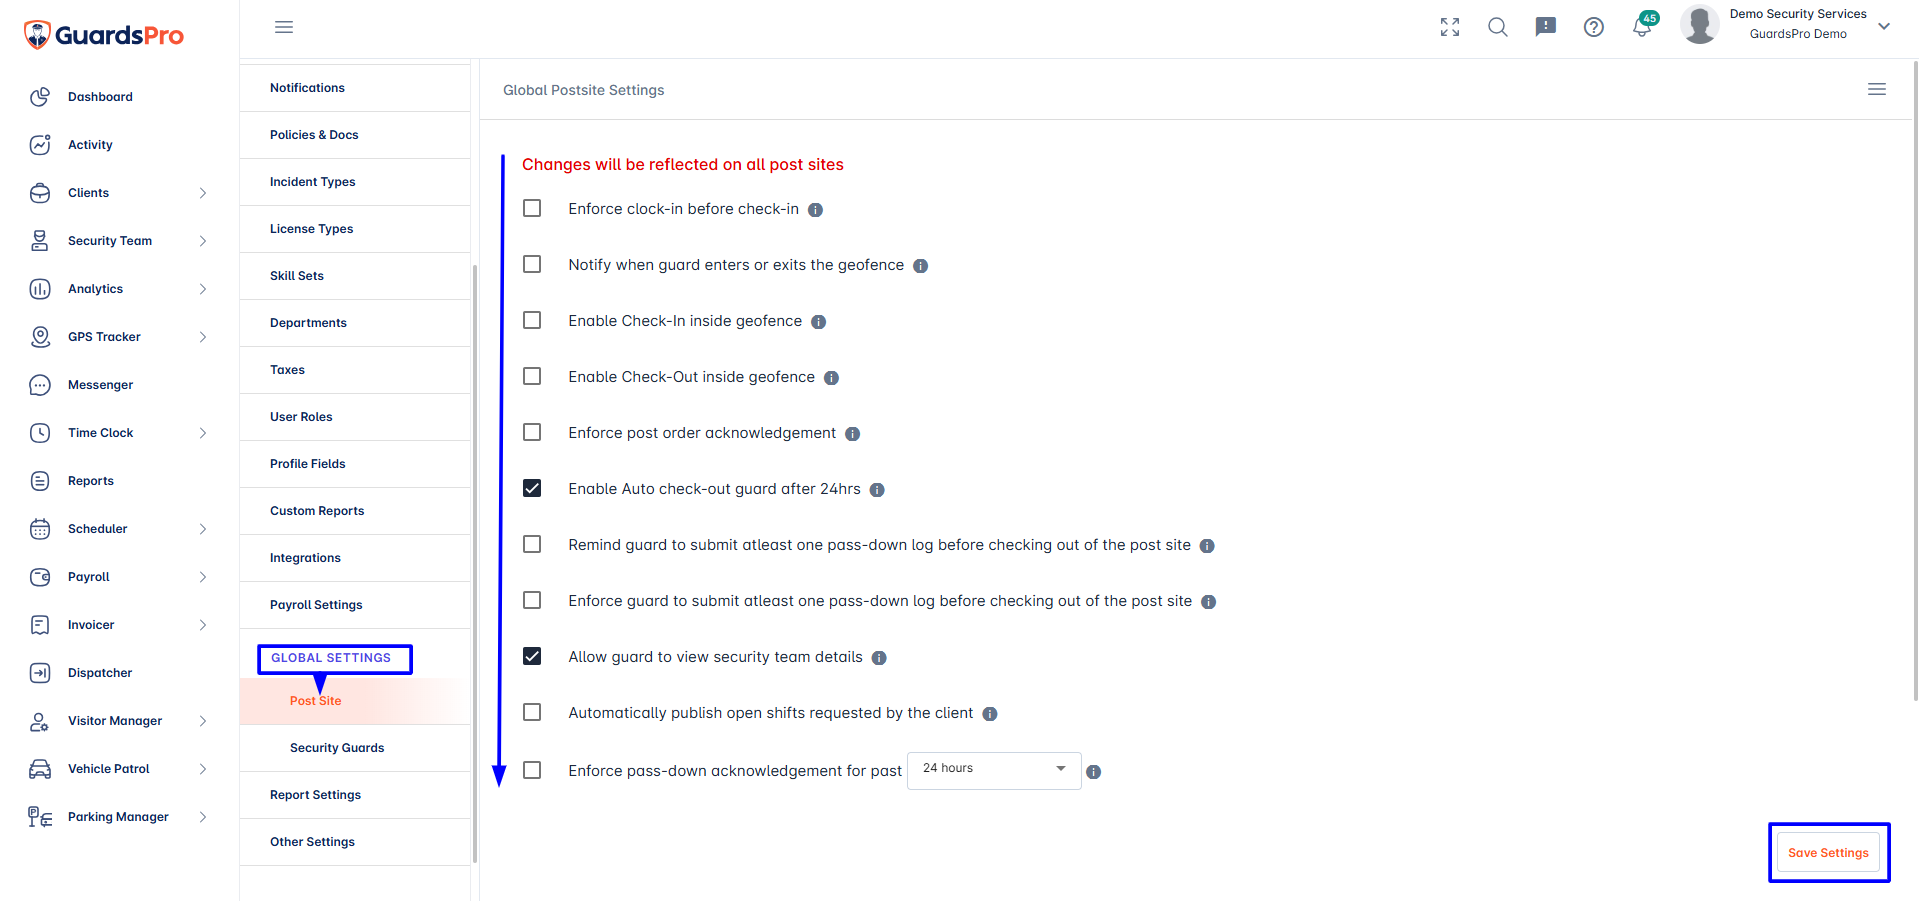The height and width of the screenshot is (901, 1919).
Task: Open the Report Settings link
Action: pos(315,795)
